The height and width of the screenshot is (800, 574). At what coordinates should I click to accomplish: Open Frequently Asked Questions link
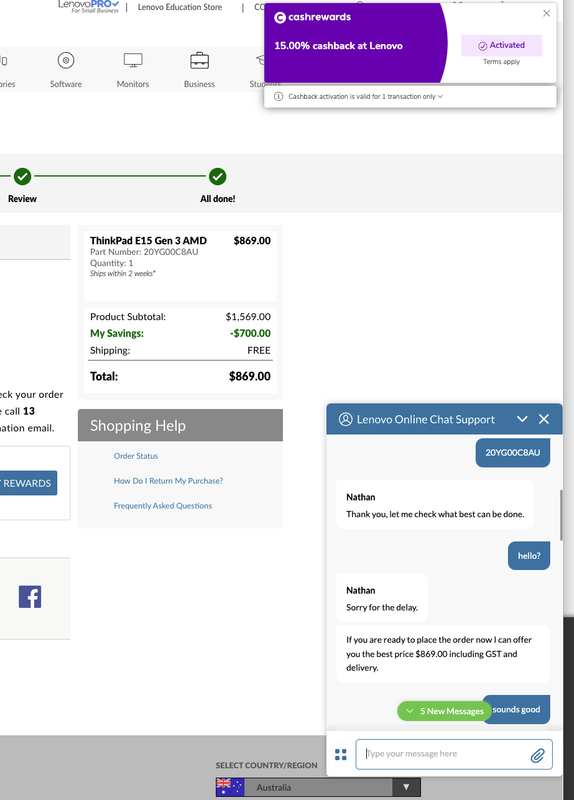point(163,506)
